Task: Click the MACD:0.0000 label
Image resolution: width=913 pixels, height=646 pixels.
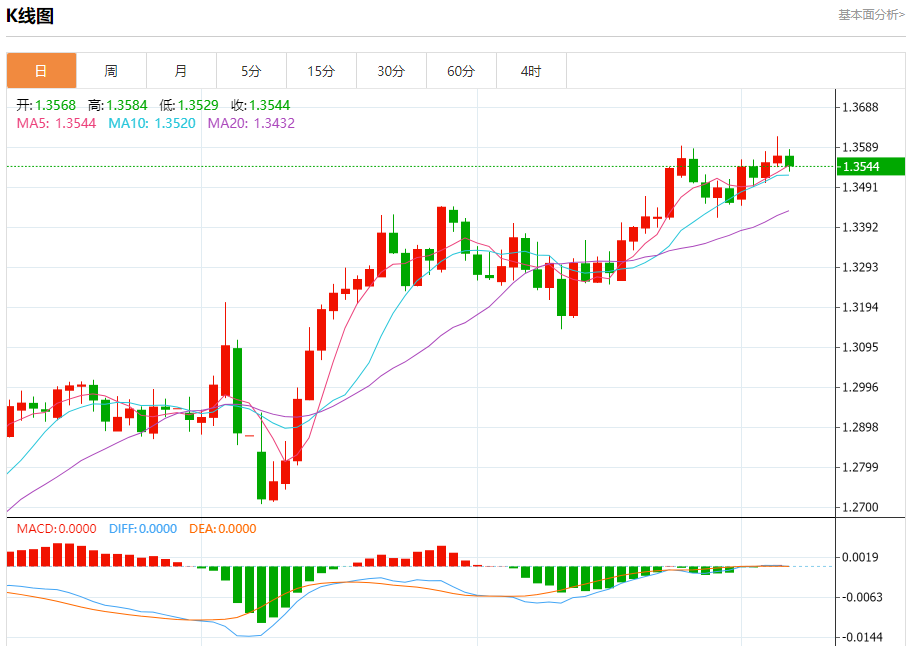Action: (x=56, y=529)
